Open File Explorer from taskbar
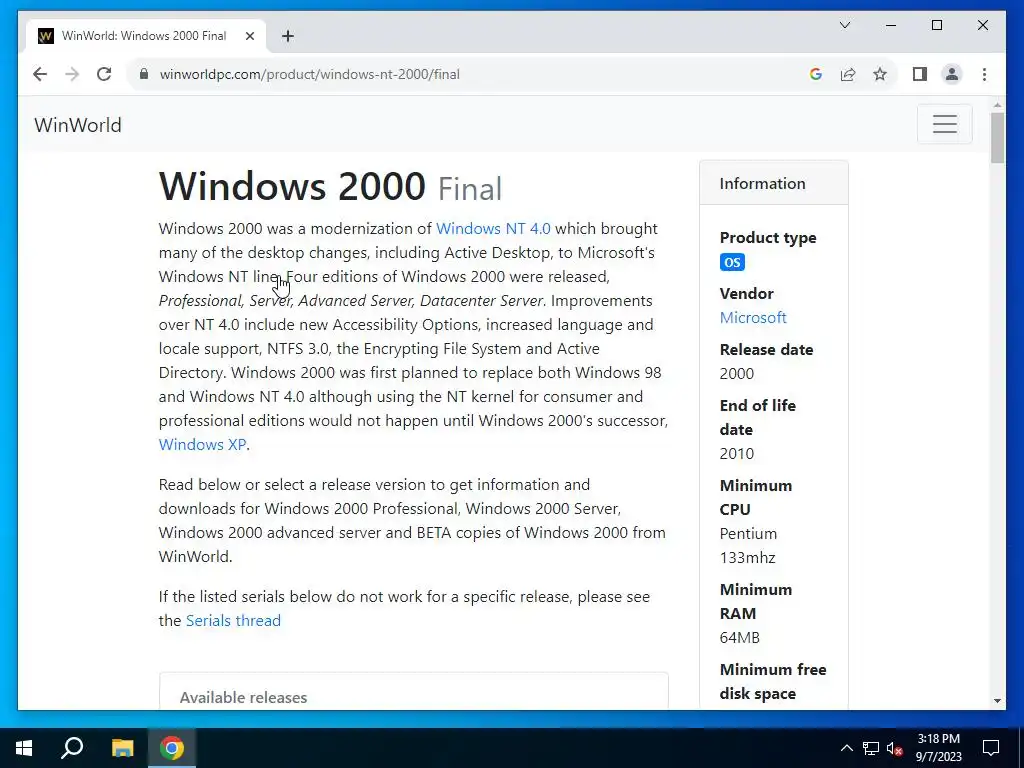This screenshot has width=1024, height=768. (x=122, y=748)
